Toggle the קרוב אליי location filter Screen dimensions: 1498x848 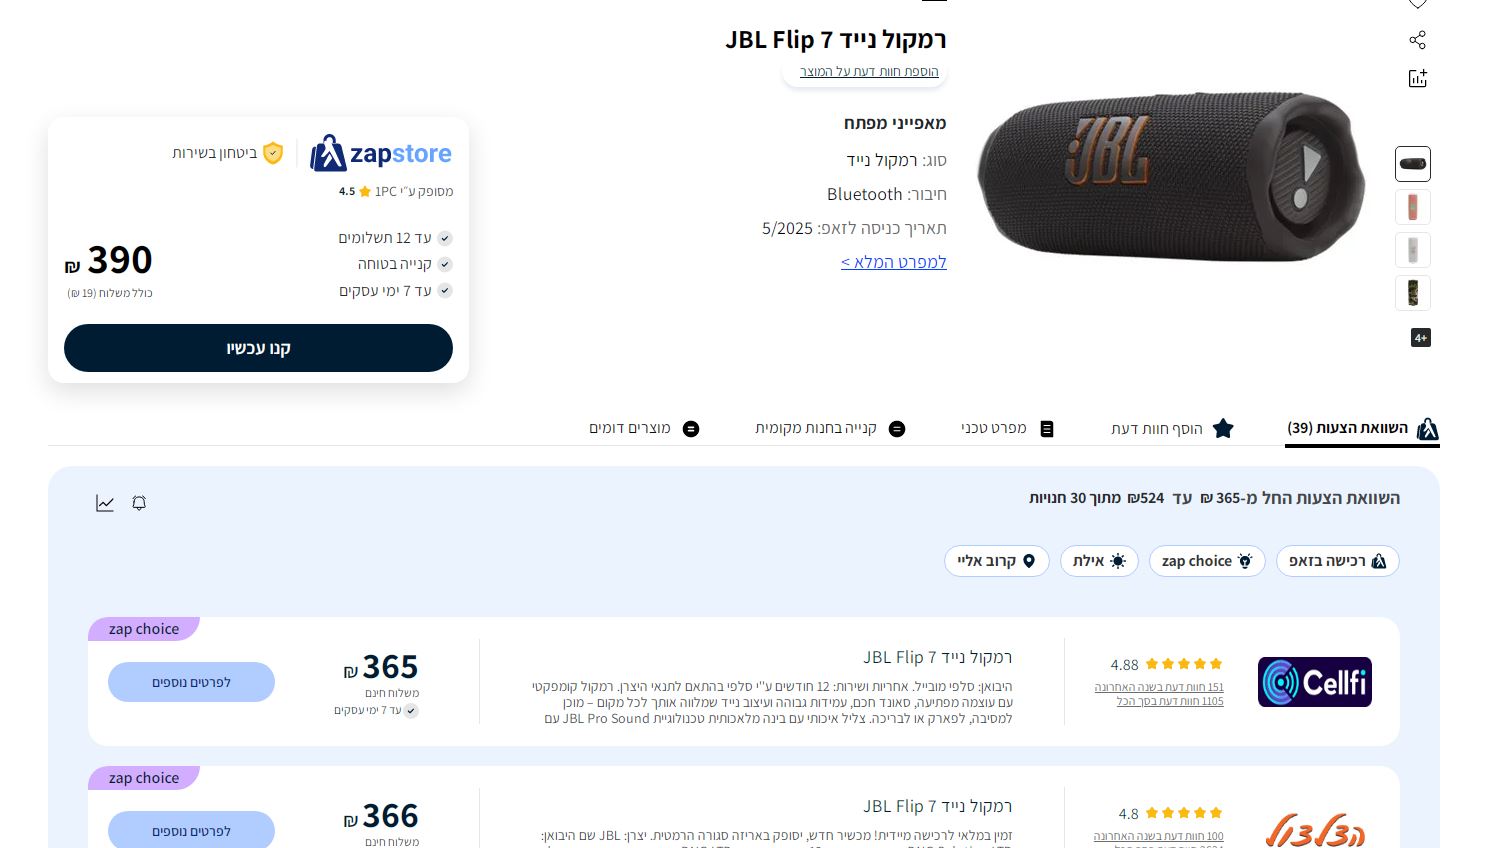point(996,561)
